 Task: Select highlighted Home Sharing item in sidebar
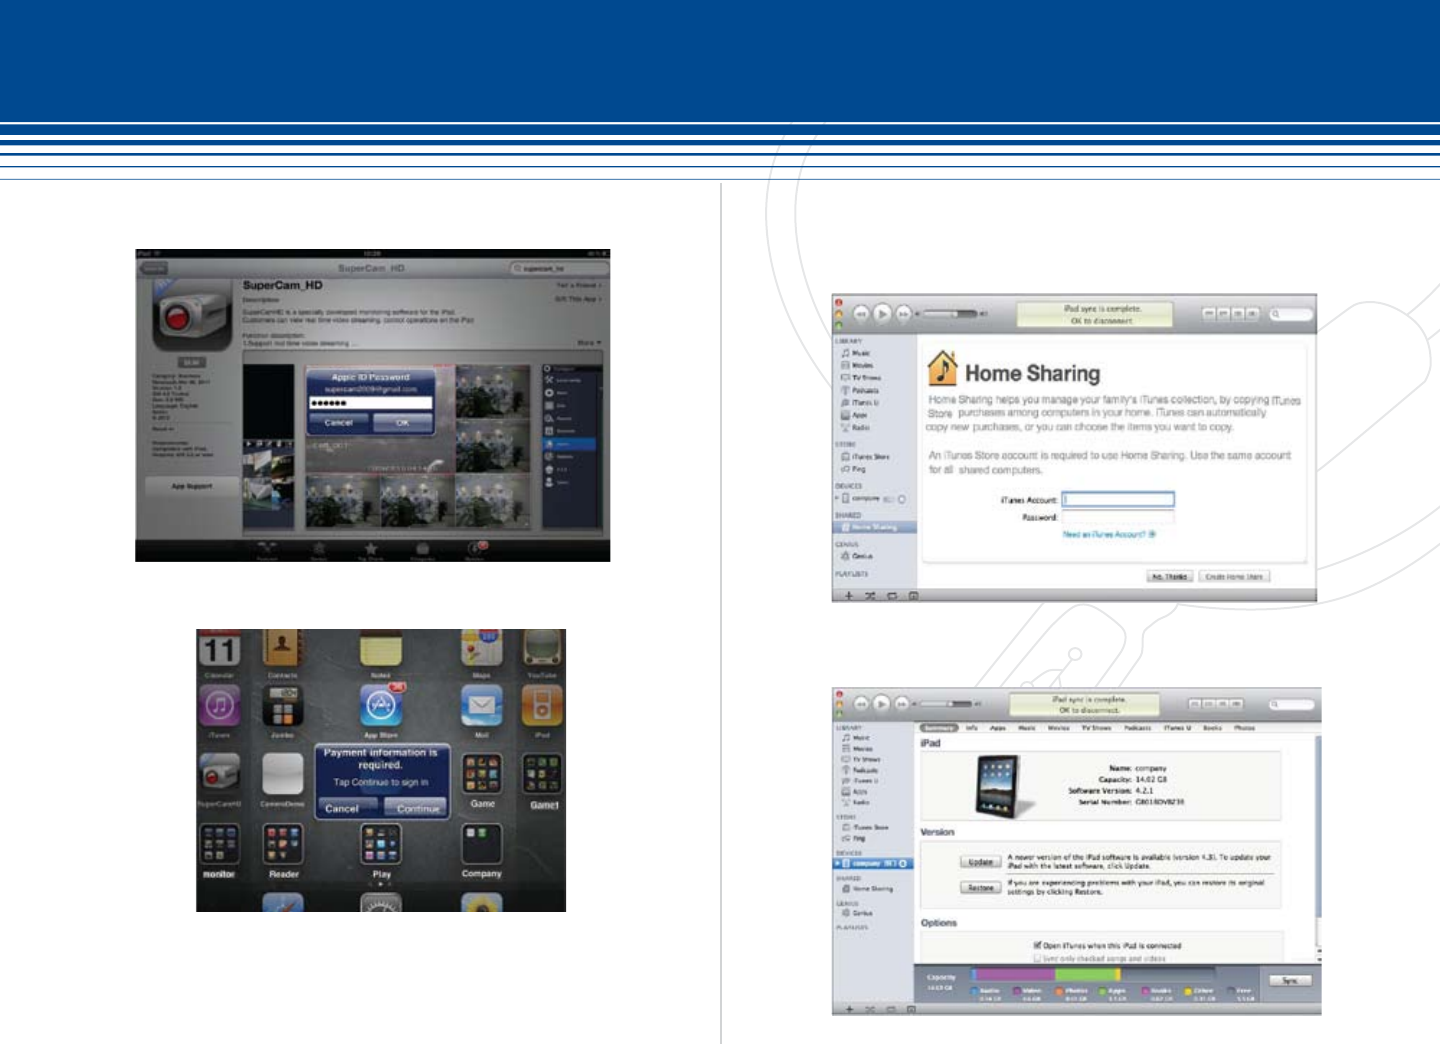[x=874, y=527]
